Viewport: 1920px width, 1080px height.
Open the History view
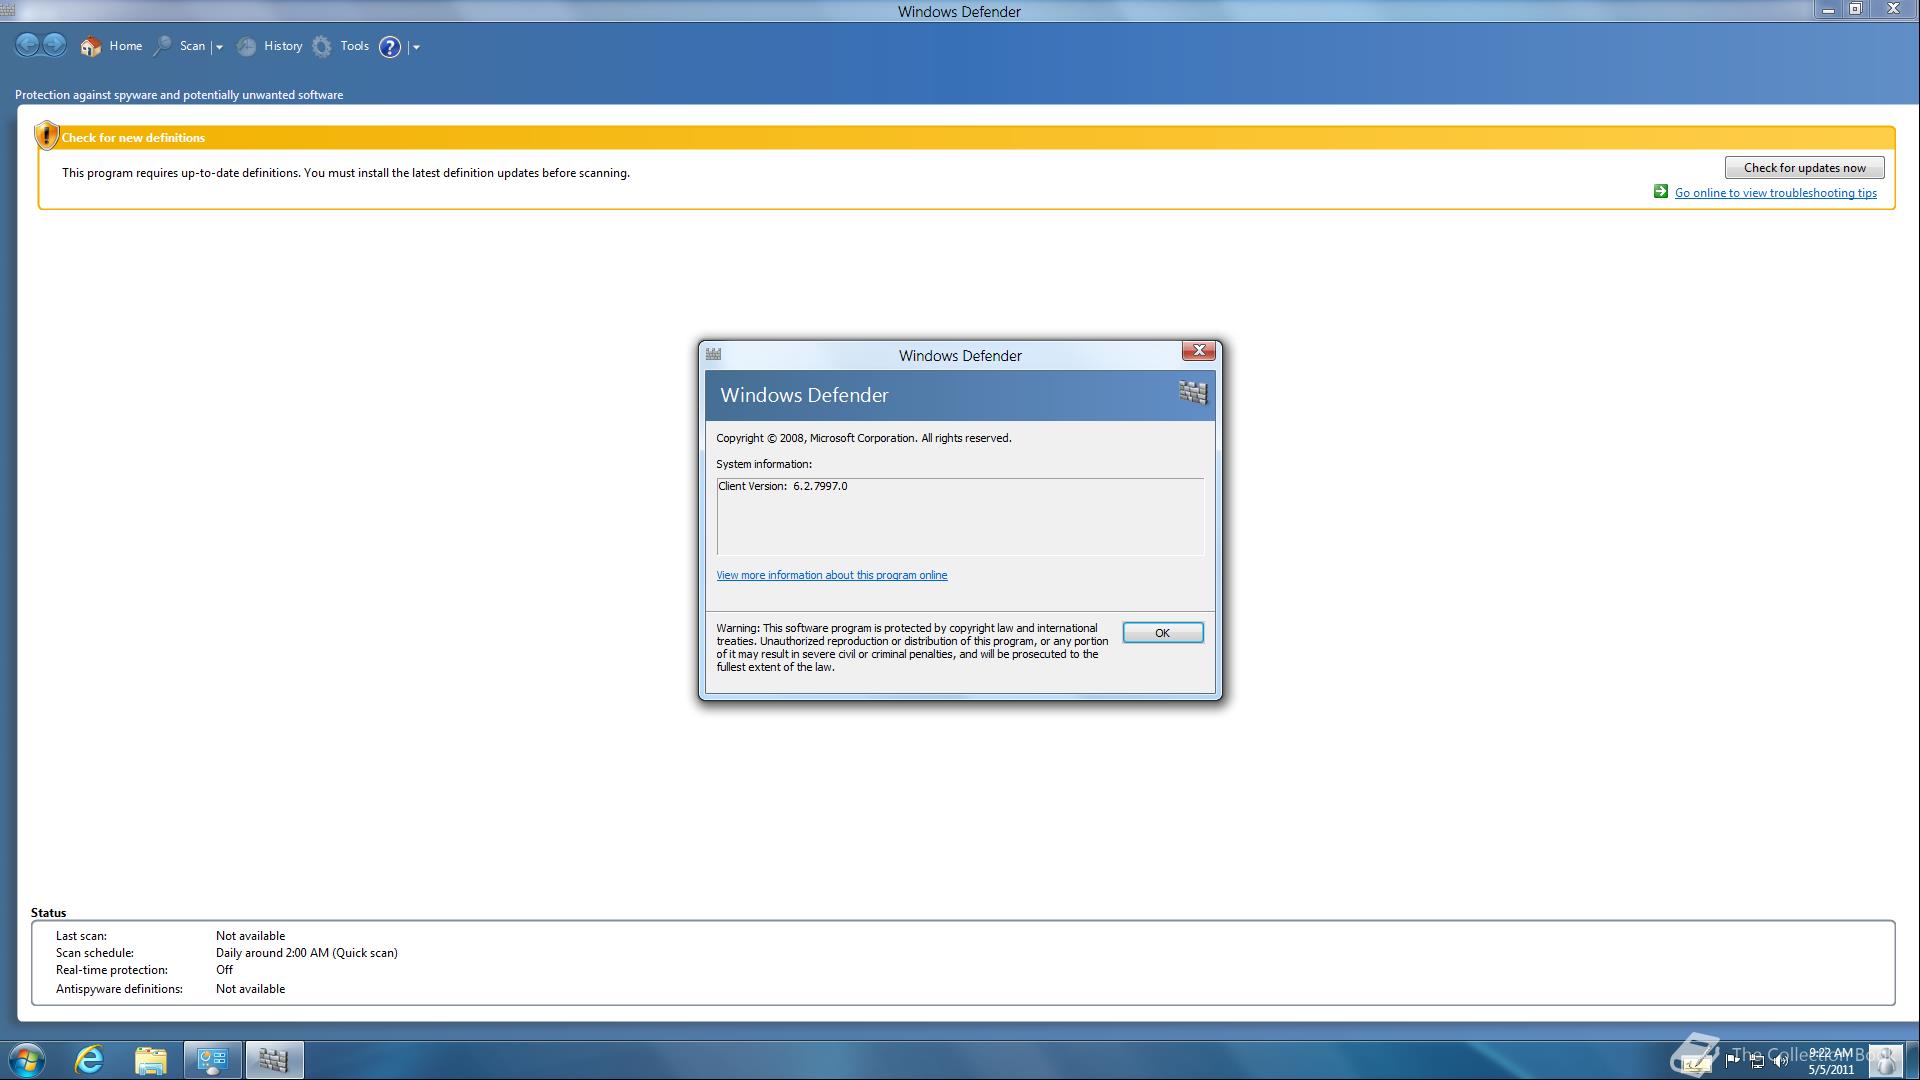pos(283,46)
